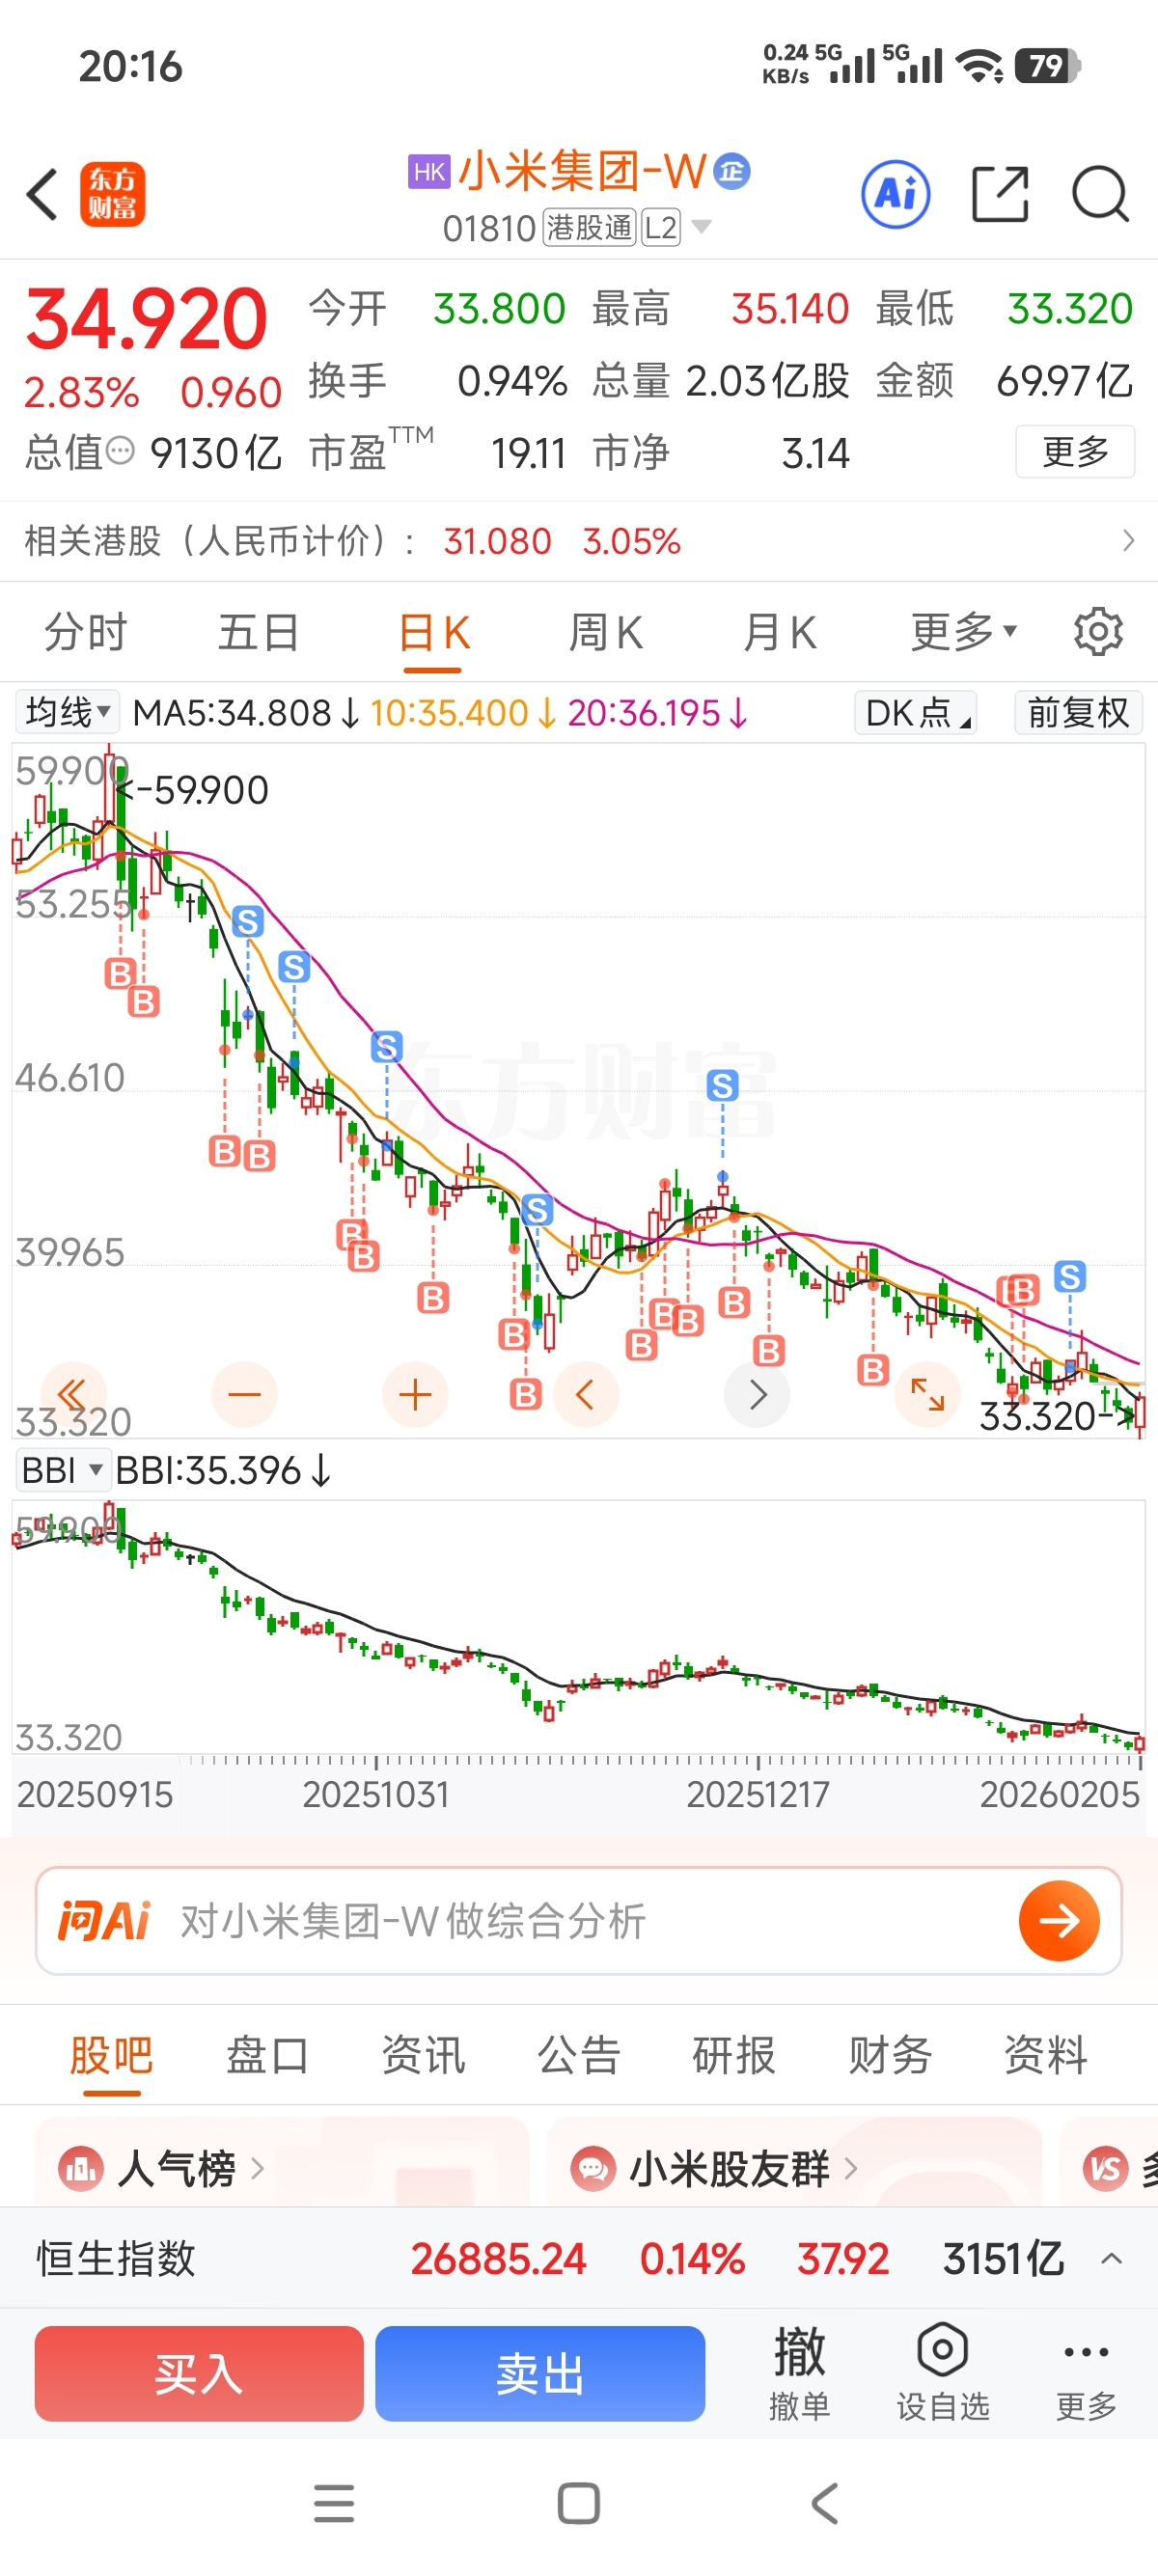Open 前复权 adjustment selector
Screen dimensions: 1158x2576
click(x=1078, y=713)
